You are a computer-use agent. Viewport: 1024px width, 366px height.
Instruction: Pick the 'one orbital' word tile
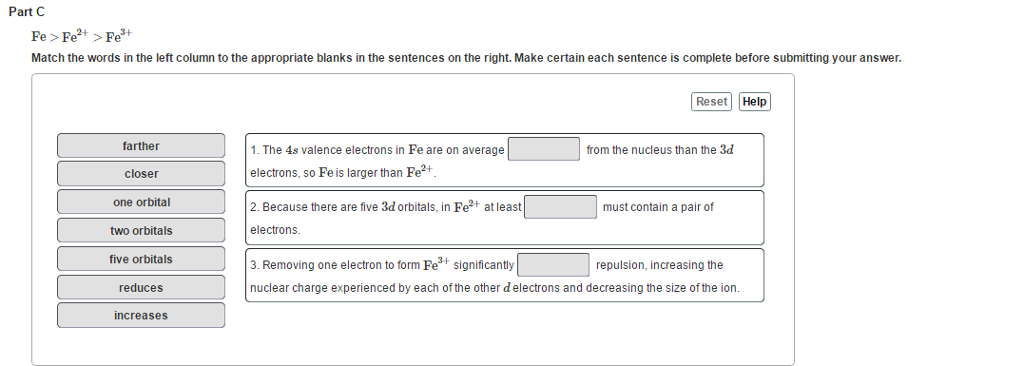pos(141,202)
